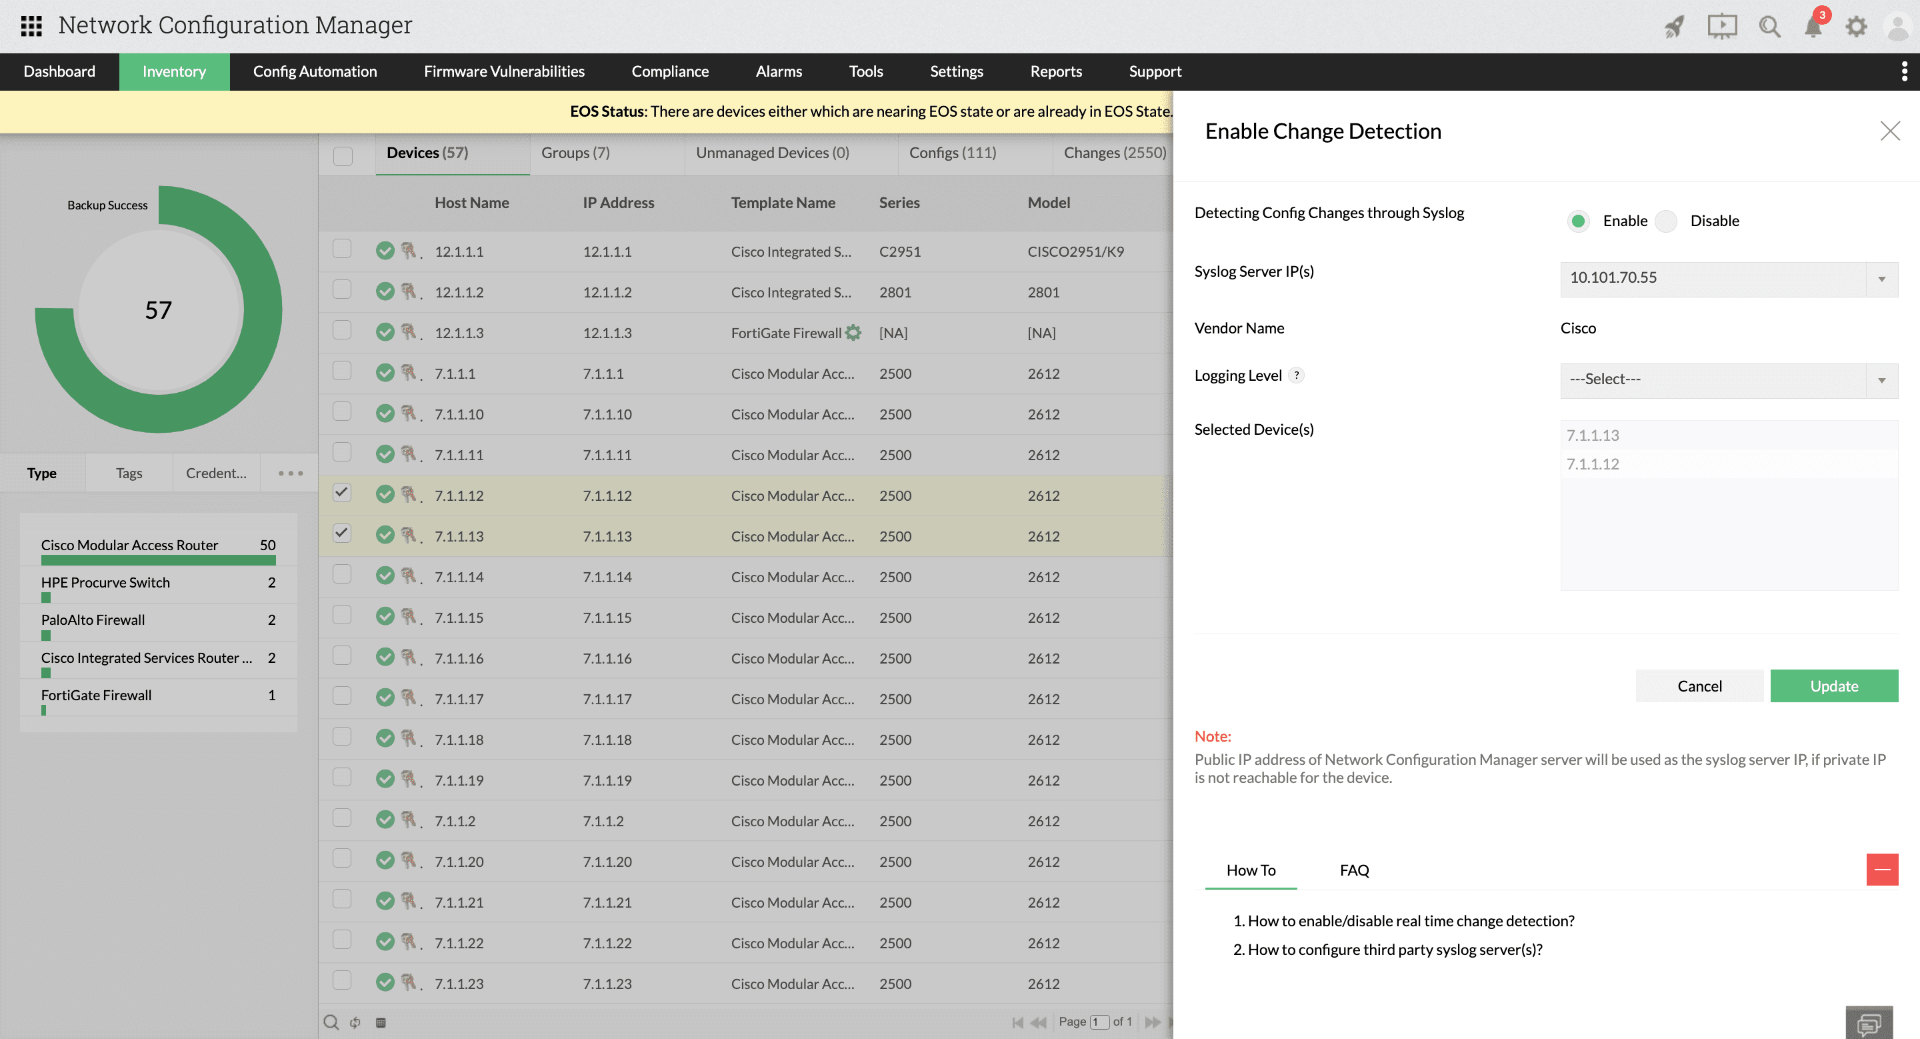Viewport: 1920px width, 1039px height.
Task: Open more options dots beside Credent... tab
Action: [290, 473]
